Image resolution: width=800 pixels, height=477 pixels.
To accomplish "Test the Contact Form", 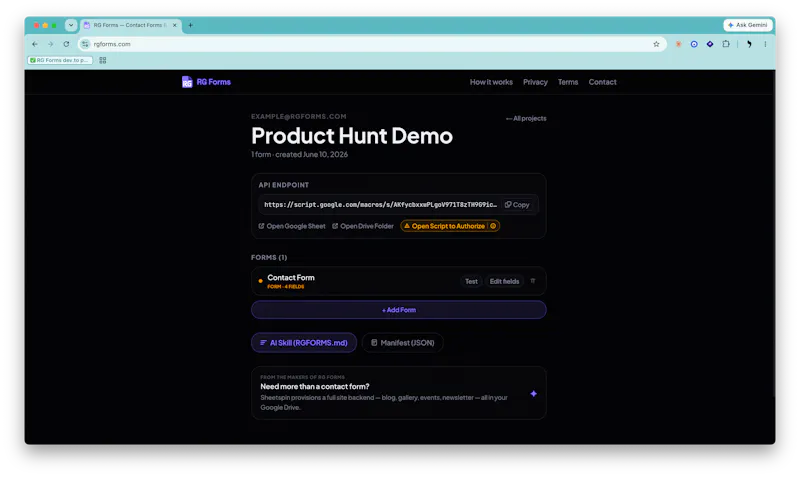I will pyautogui.click(x=471, y=282).
